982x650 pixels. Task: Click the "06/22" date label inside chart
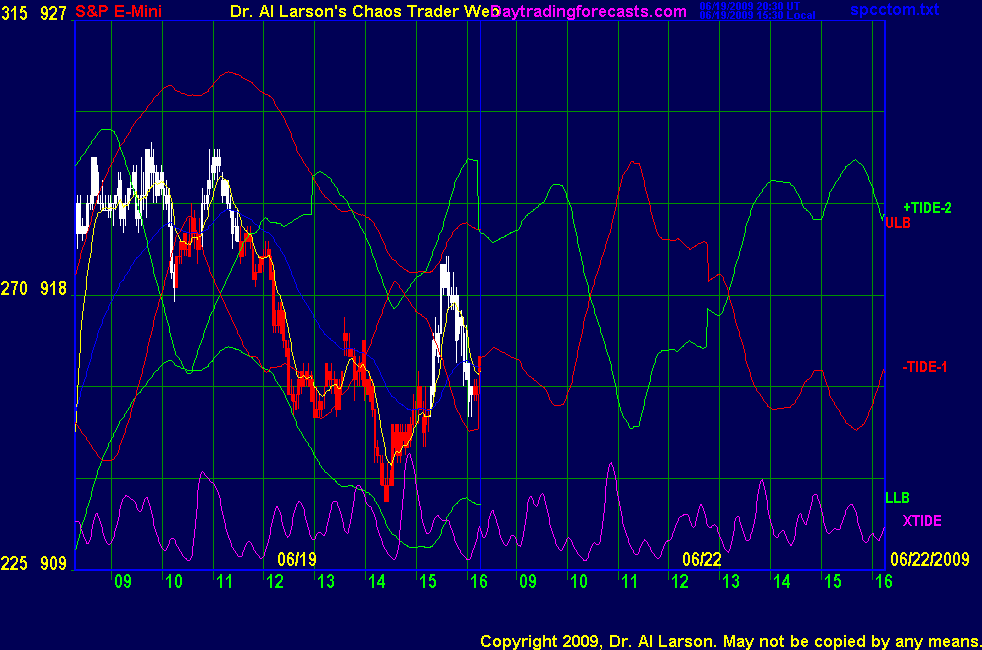(x=701, y=559)
